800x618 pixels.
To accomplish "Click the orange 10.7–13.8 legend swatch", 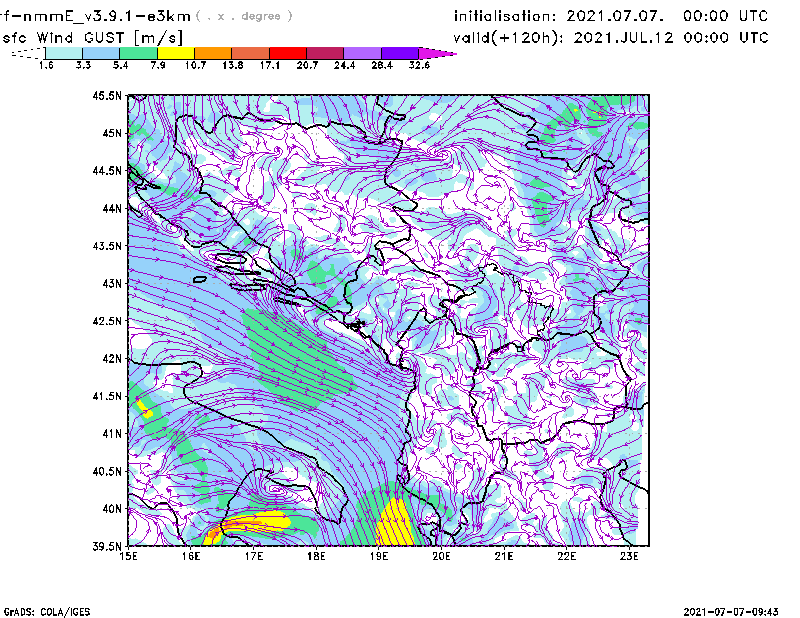I will [x=213, y=53].
